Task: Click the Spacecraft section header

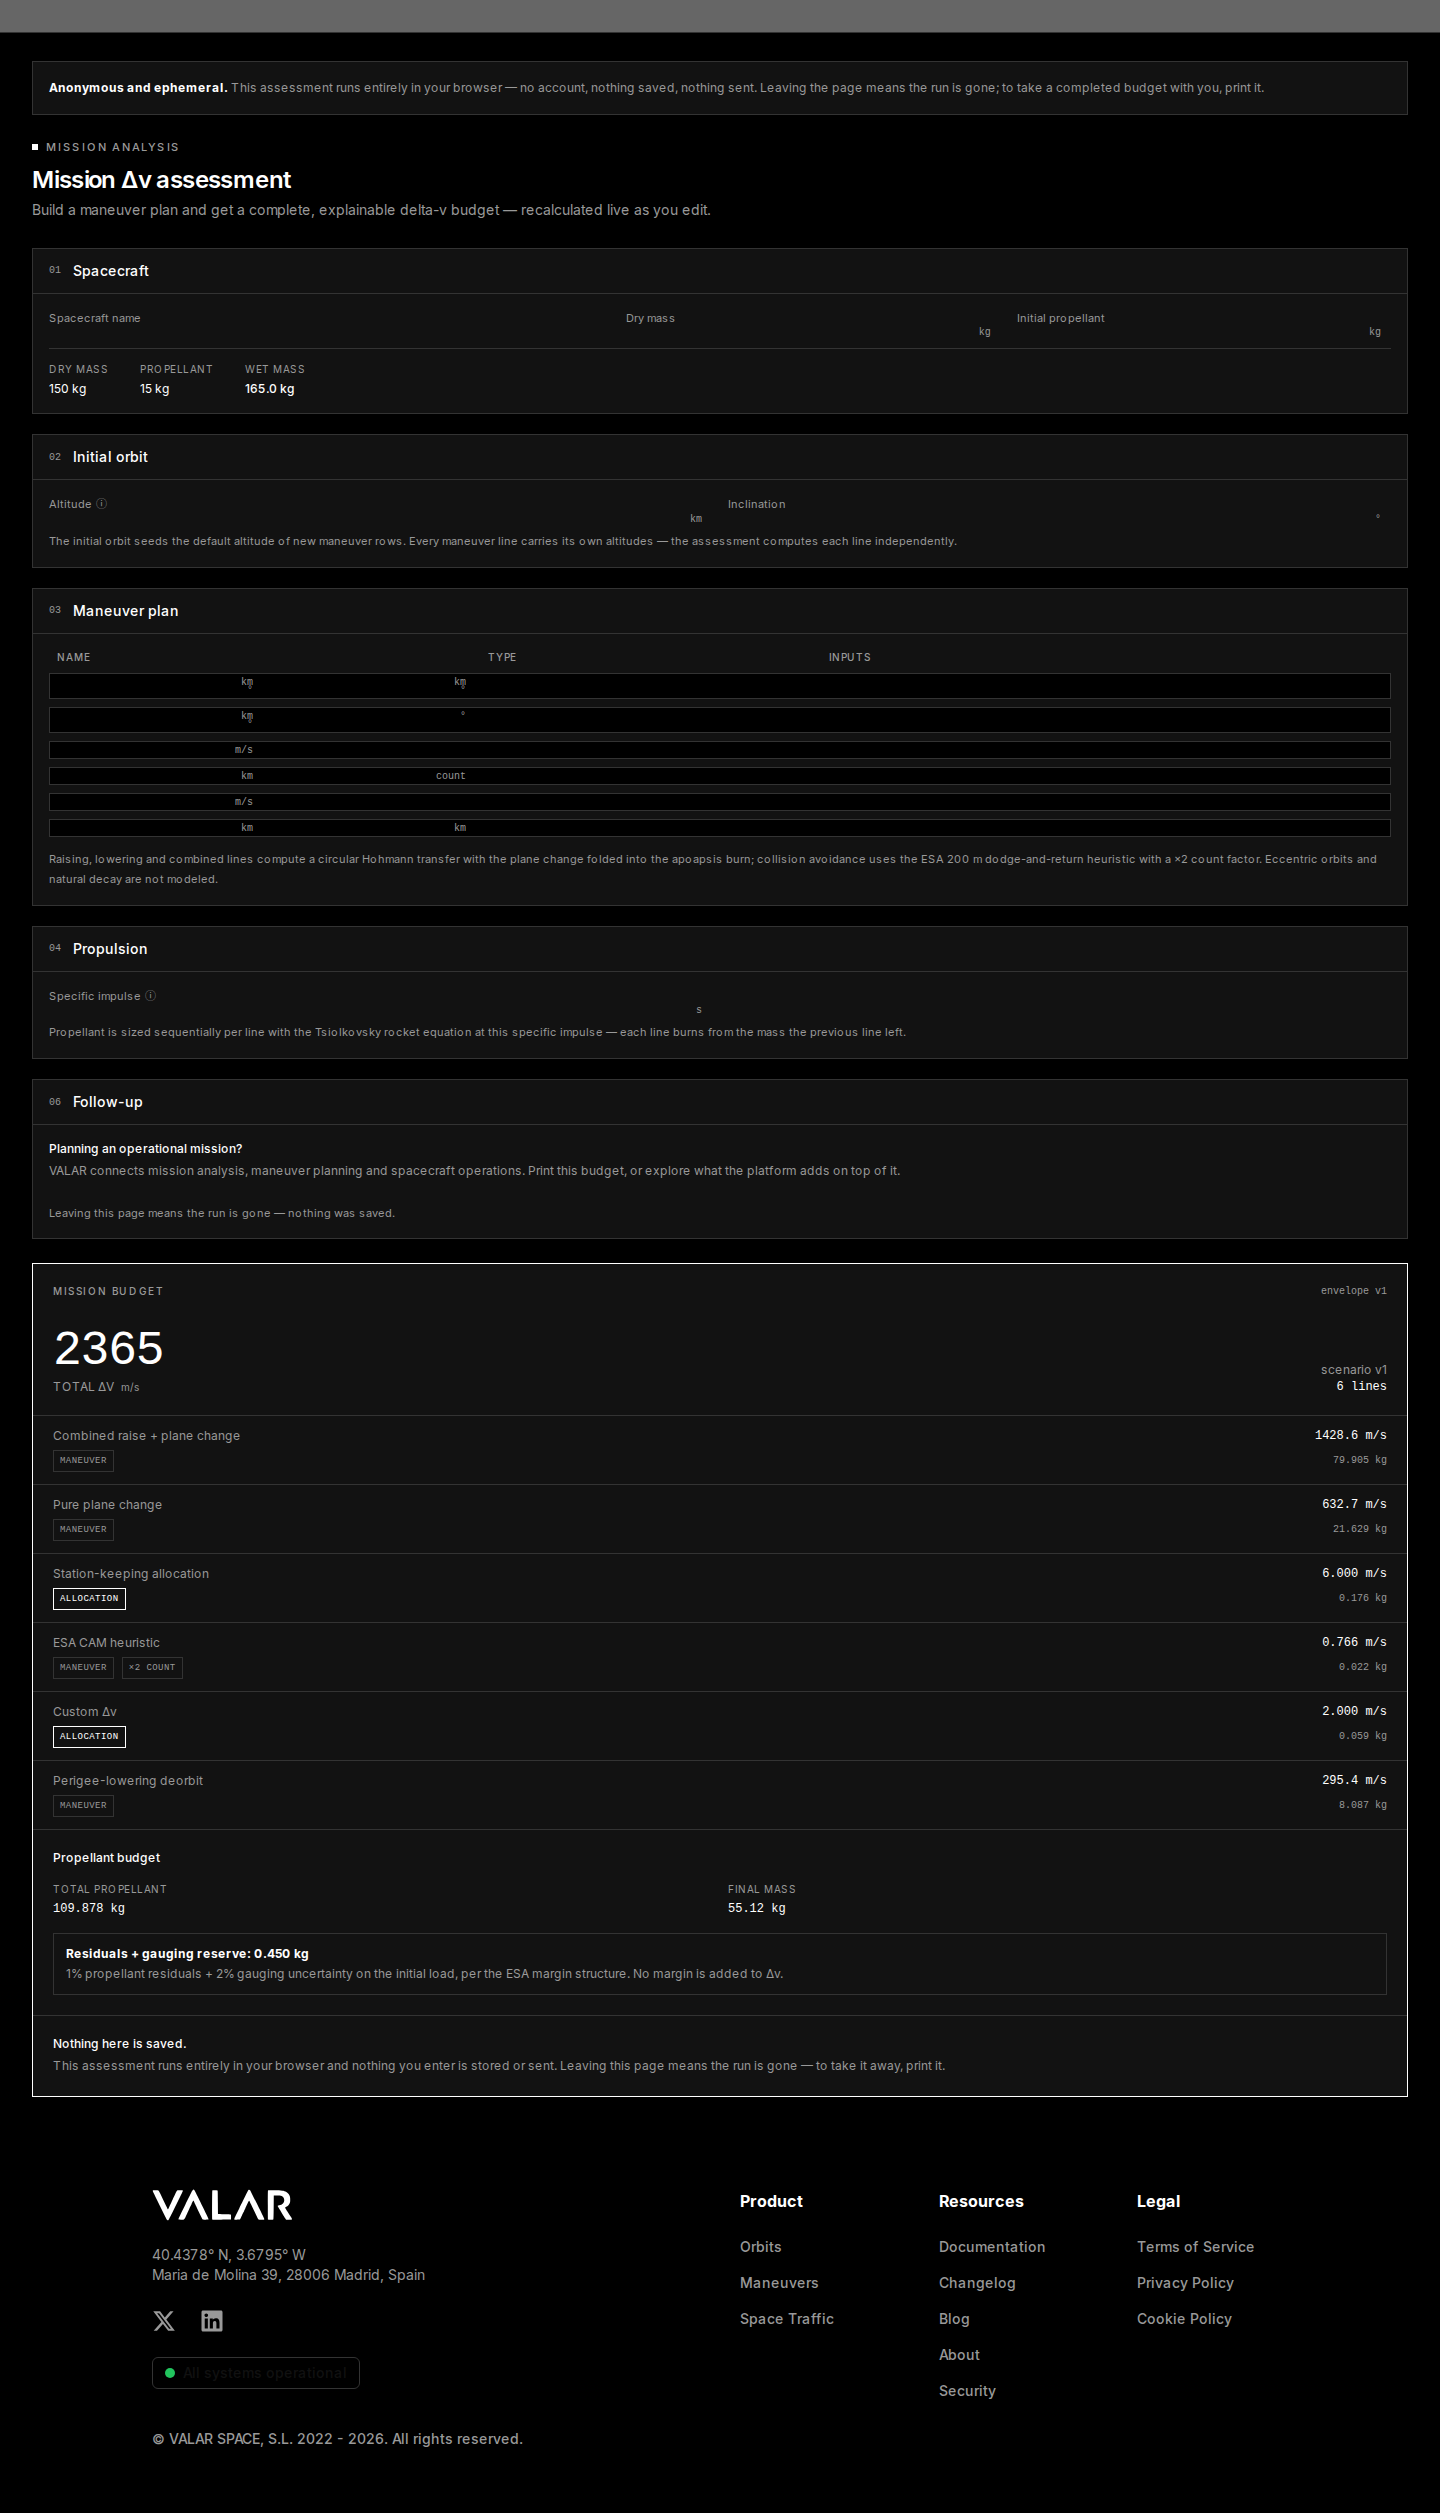Action: [720, 271]
